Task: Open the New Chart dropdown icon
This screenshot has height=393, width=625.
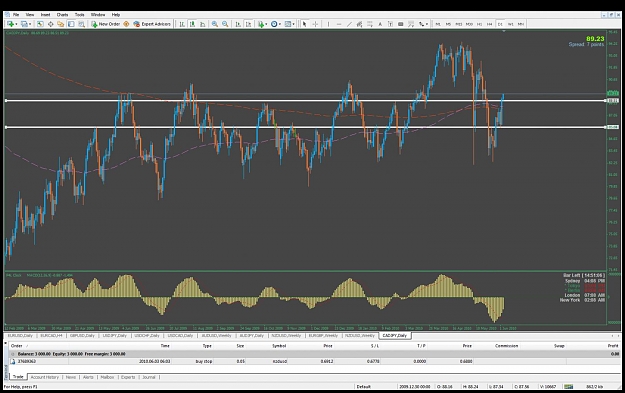Action: 12,24
